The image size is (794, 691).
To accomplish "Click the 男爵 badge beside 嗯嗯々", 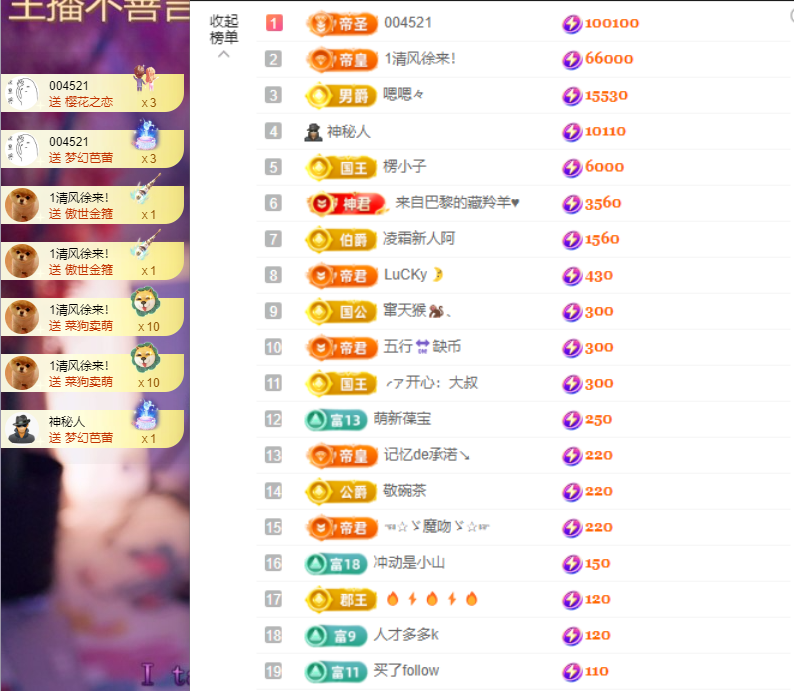I will tap(341, 96).
